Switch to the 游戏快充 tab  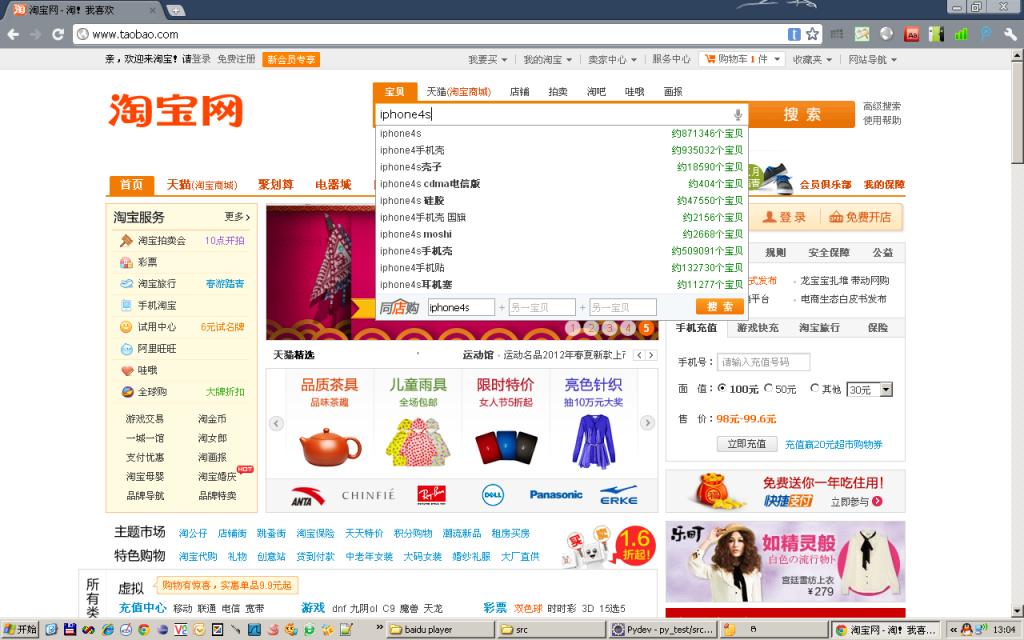(758, 328)
